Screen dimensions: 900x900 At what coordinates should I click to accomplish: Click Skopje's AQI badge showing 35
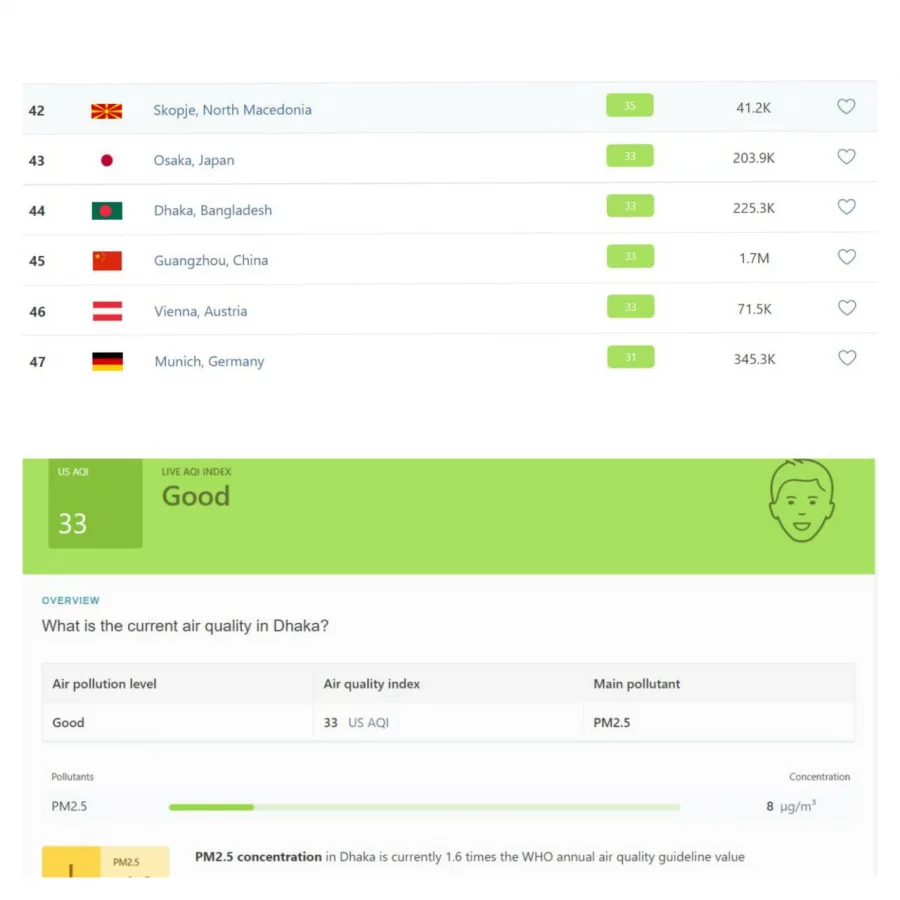[629, 105]
